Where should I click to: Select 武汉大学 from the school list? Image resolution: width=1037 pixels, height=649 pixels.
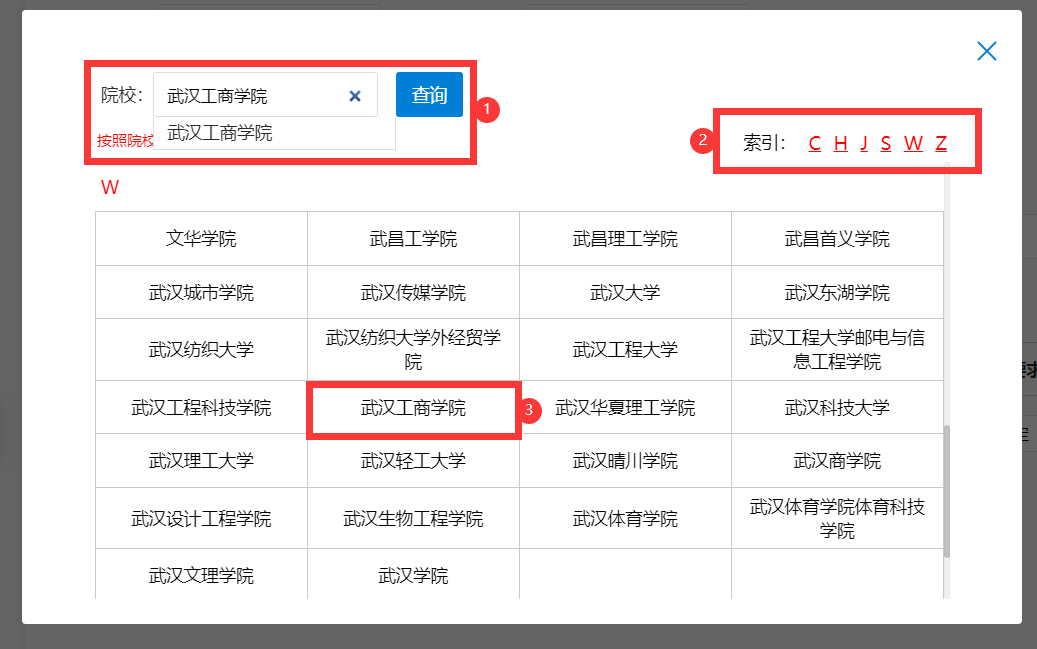click(624, 291)
